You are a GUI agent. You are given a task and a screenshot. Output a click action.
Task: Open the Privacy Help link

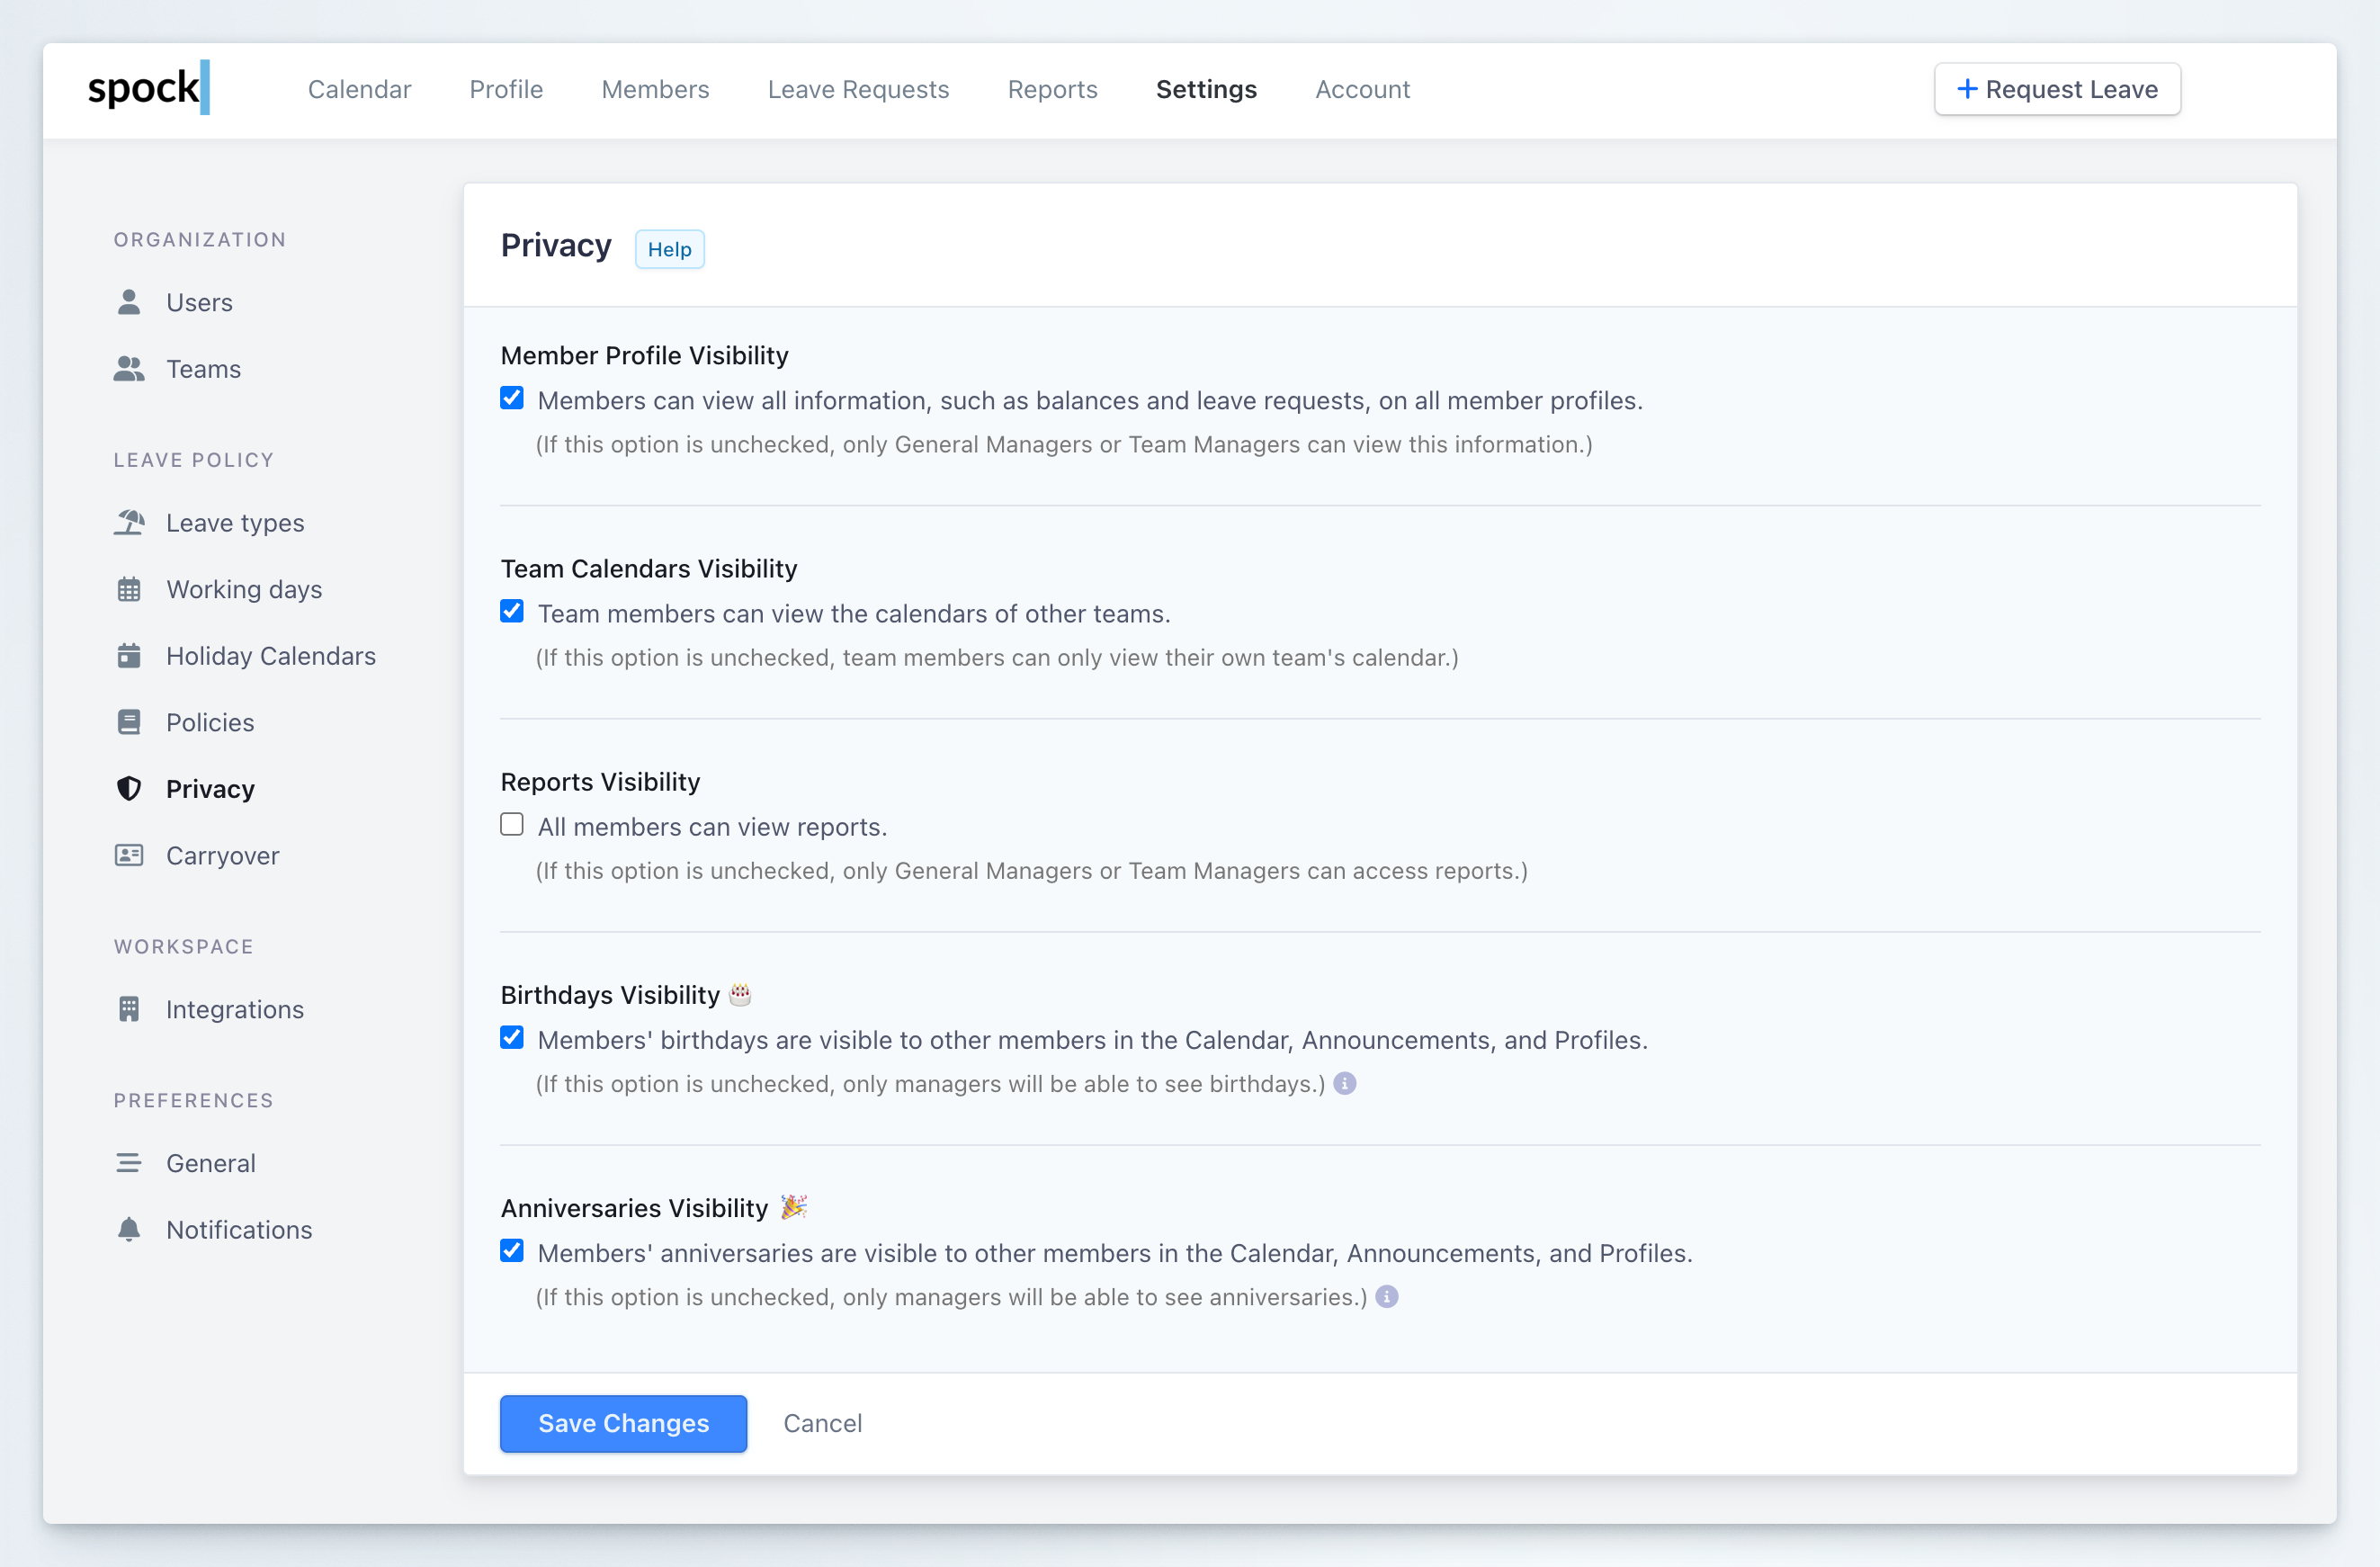point(669,249)
